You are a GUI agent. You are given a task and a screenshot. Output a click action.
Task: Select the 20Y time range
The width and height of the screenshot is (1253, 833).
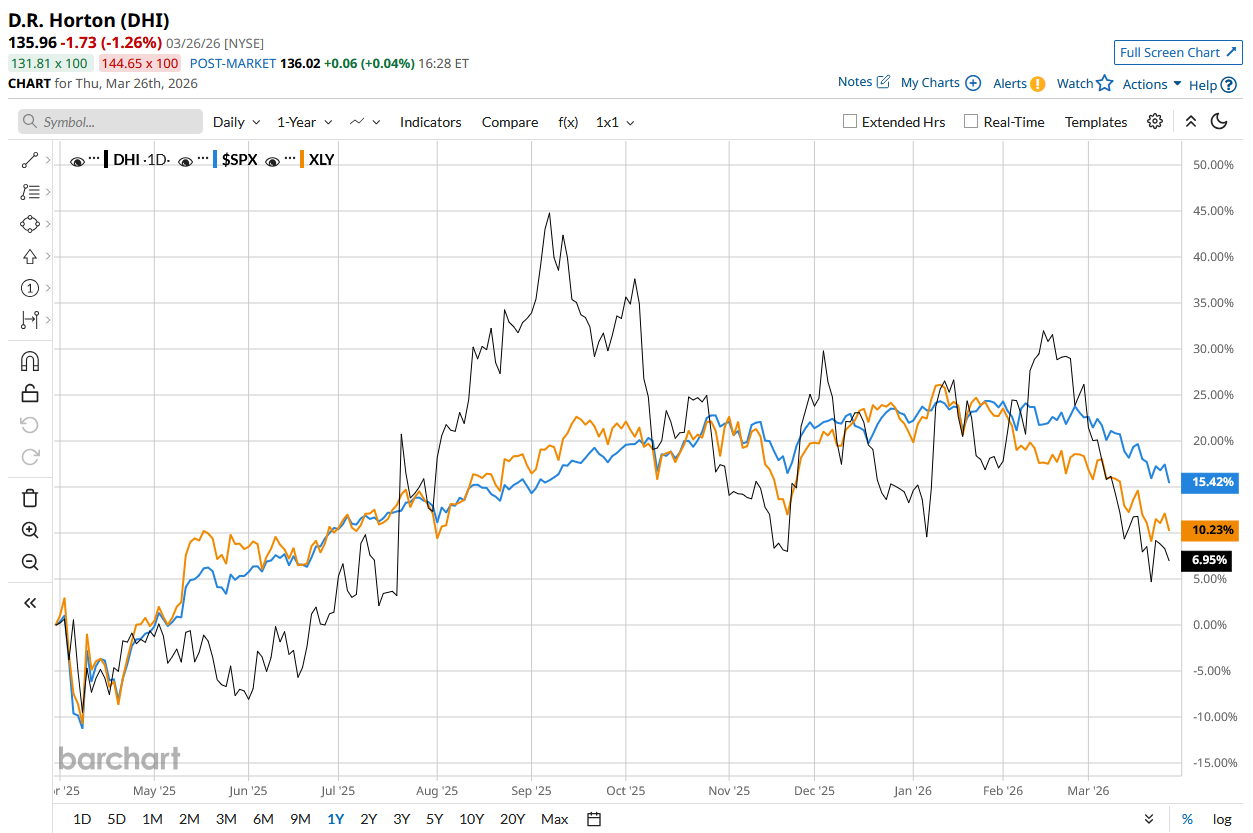[512, 819]
